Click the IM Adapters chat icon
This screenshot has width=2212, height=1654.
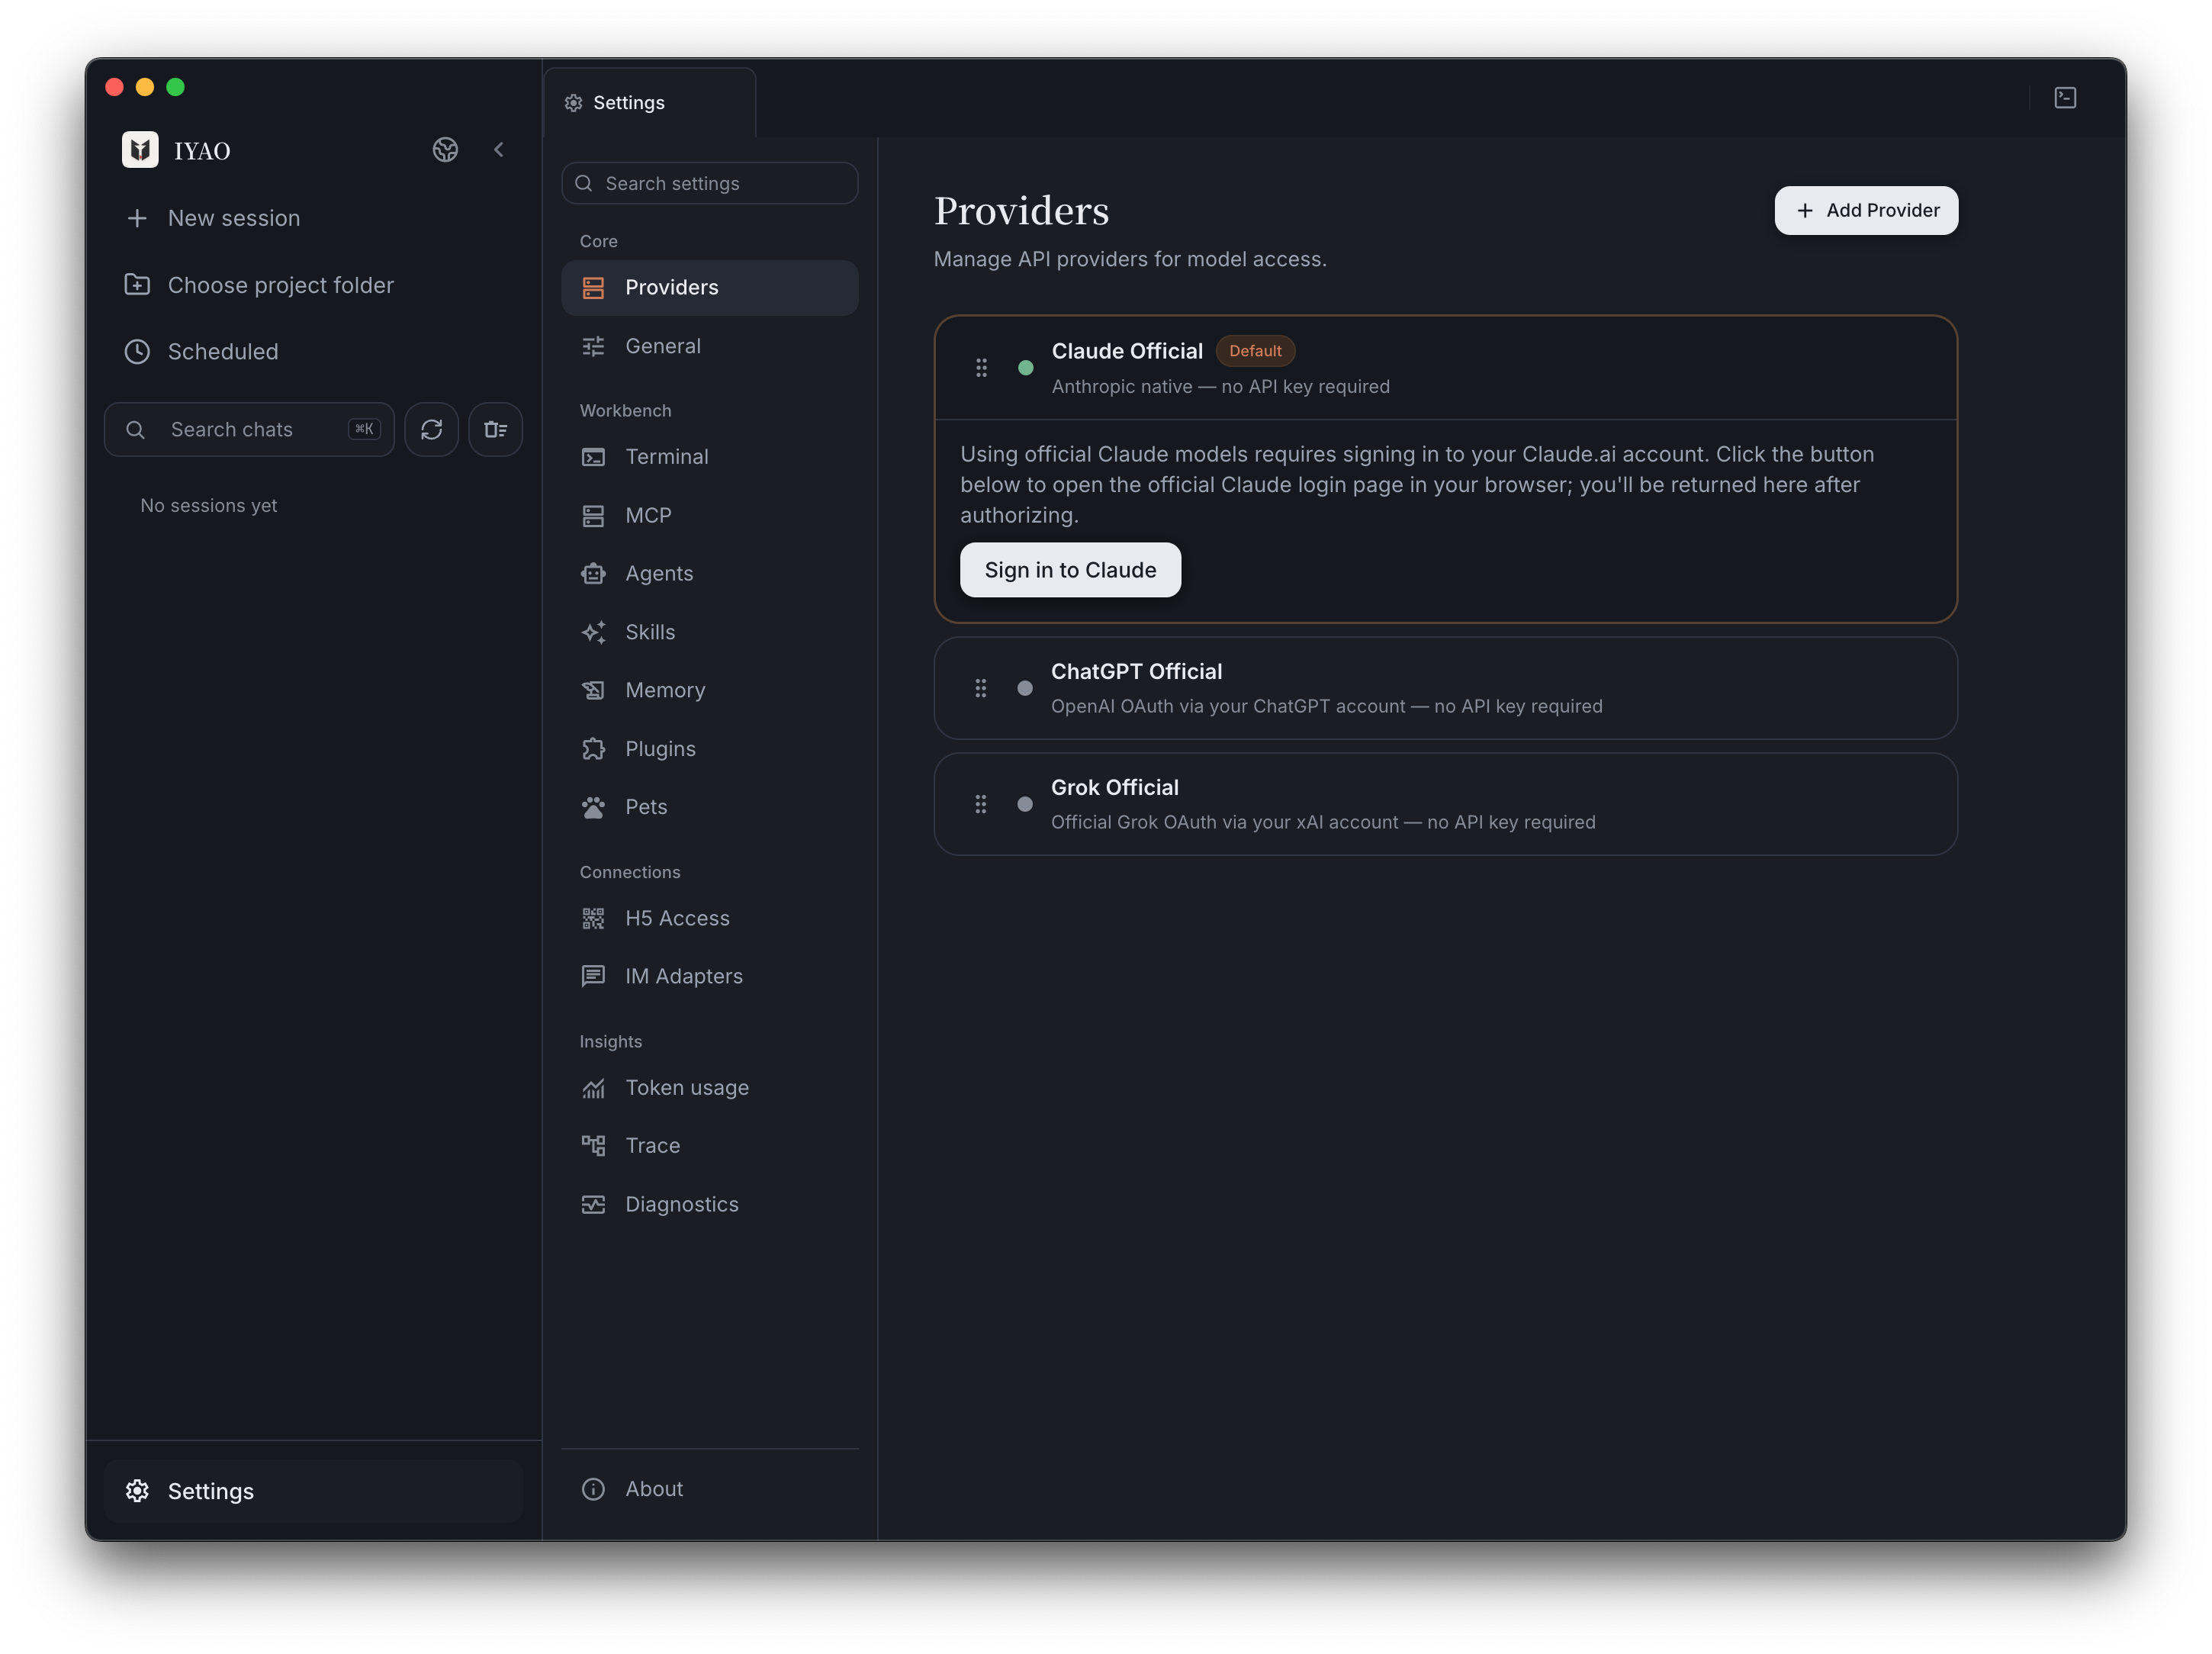coord(594,977)
